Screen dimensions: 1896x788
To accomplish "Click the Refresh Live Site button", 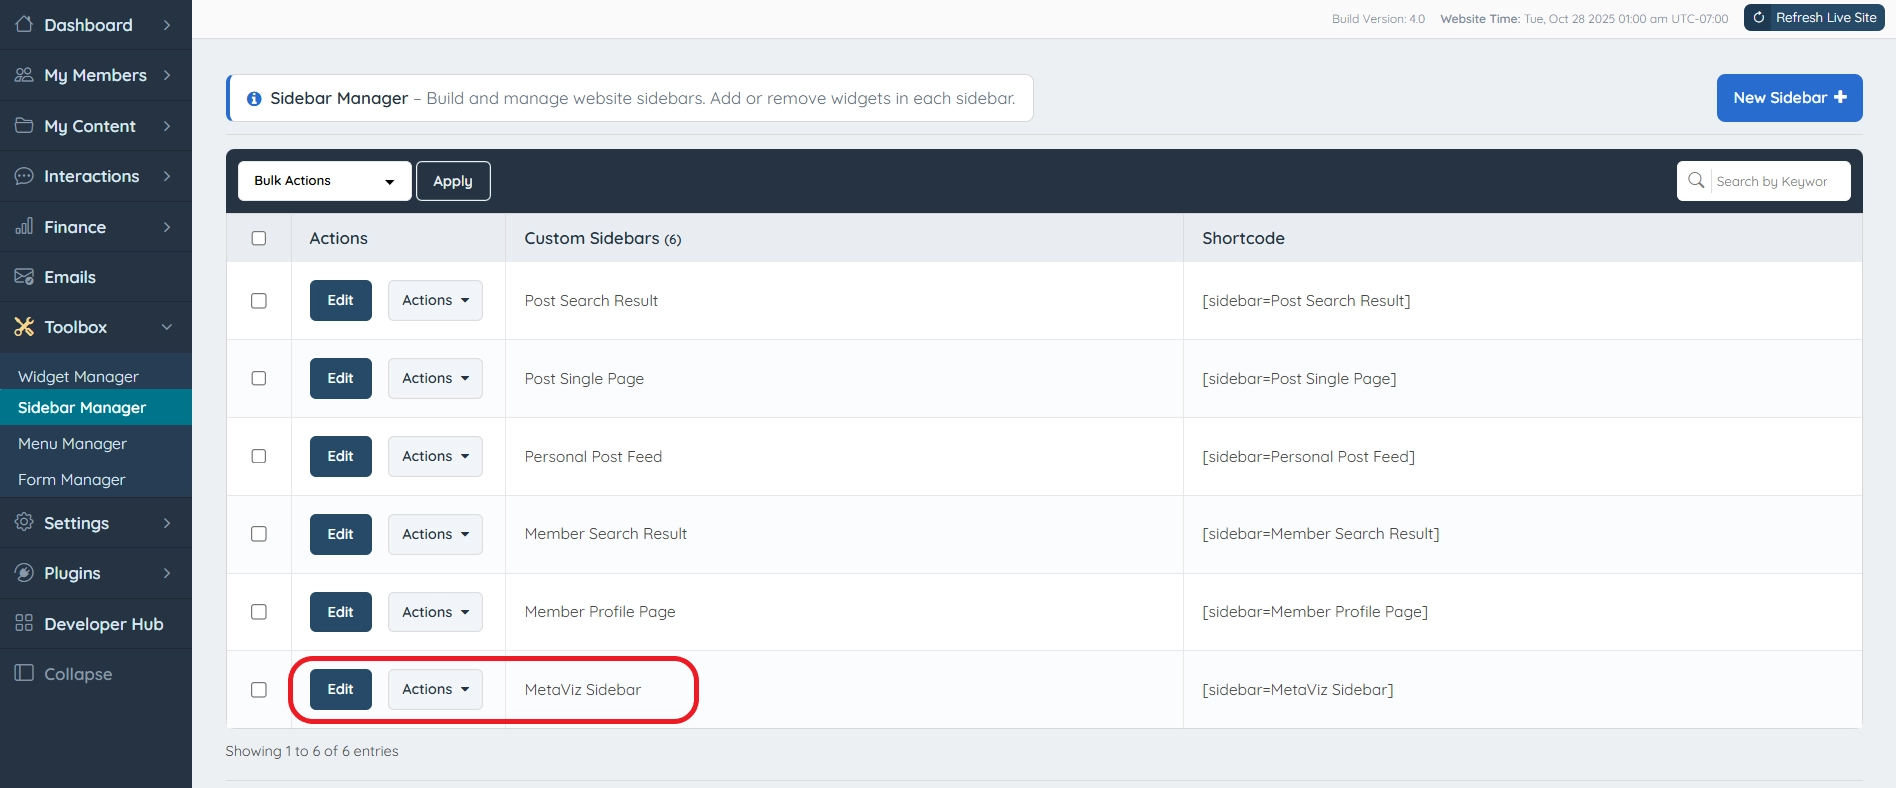I will [1814, 18].
